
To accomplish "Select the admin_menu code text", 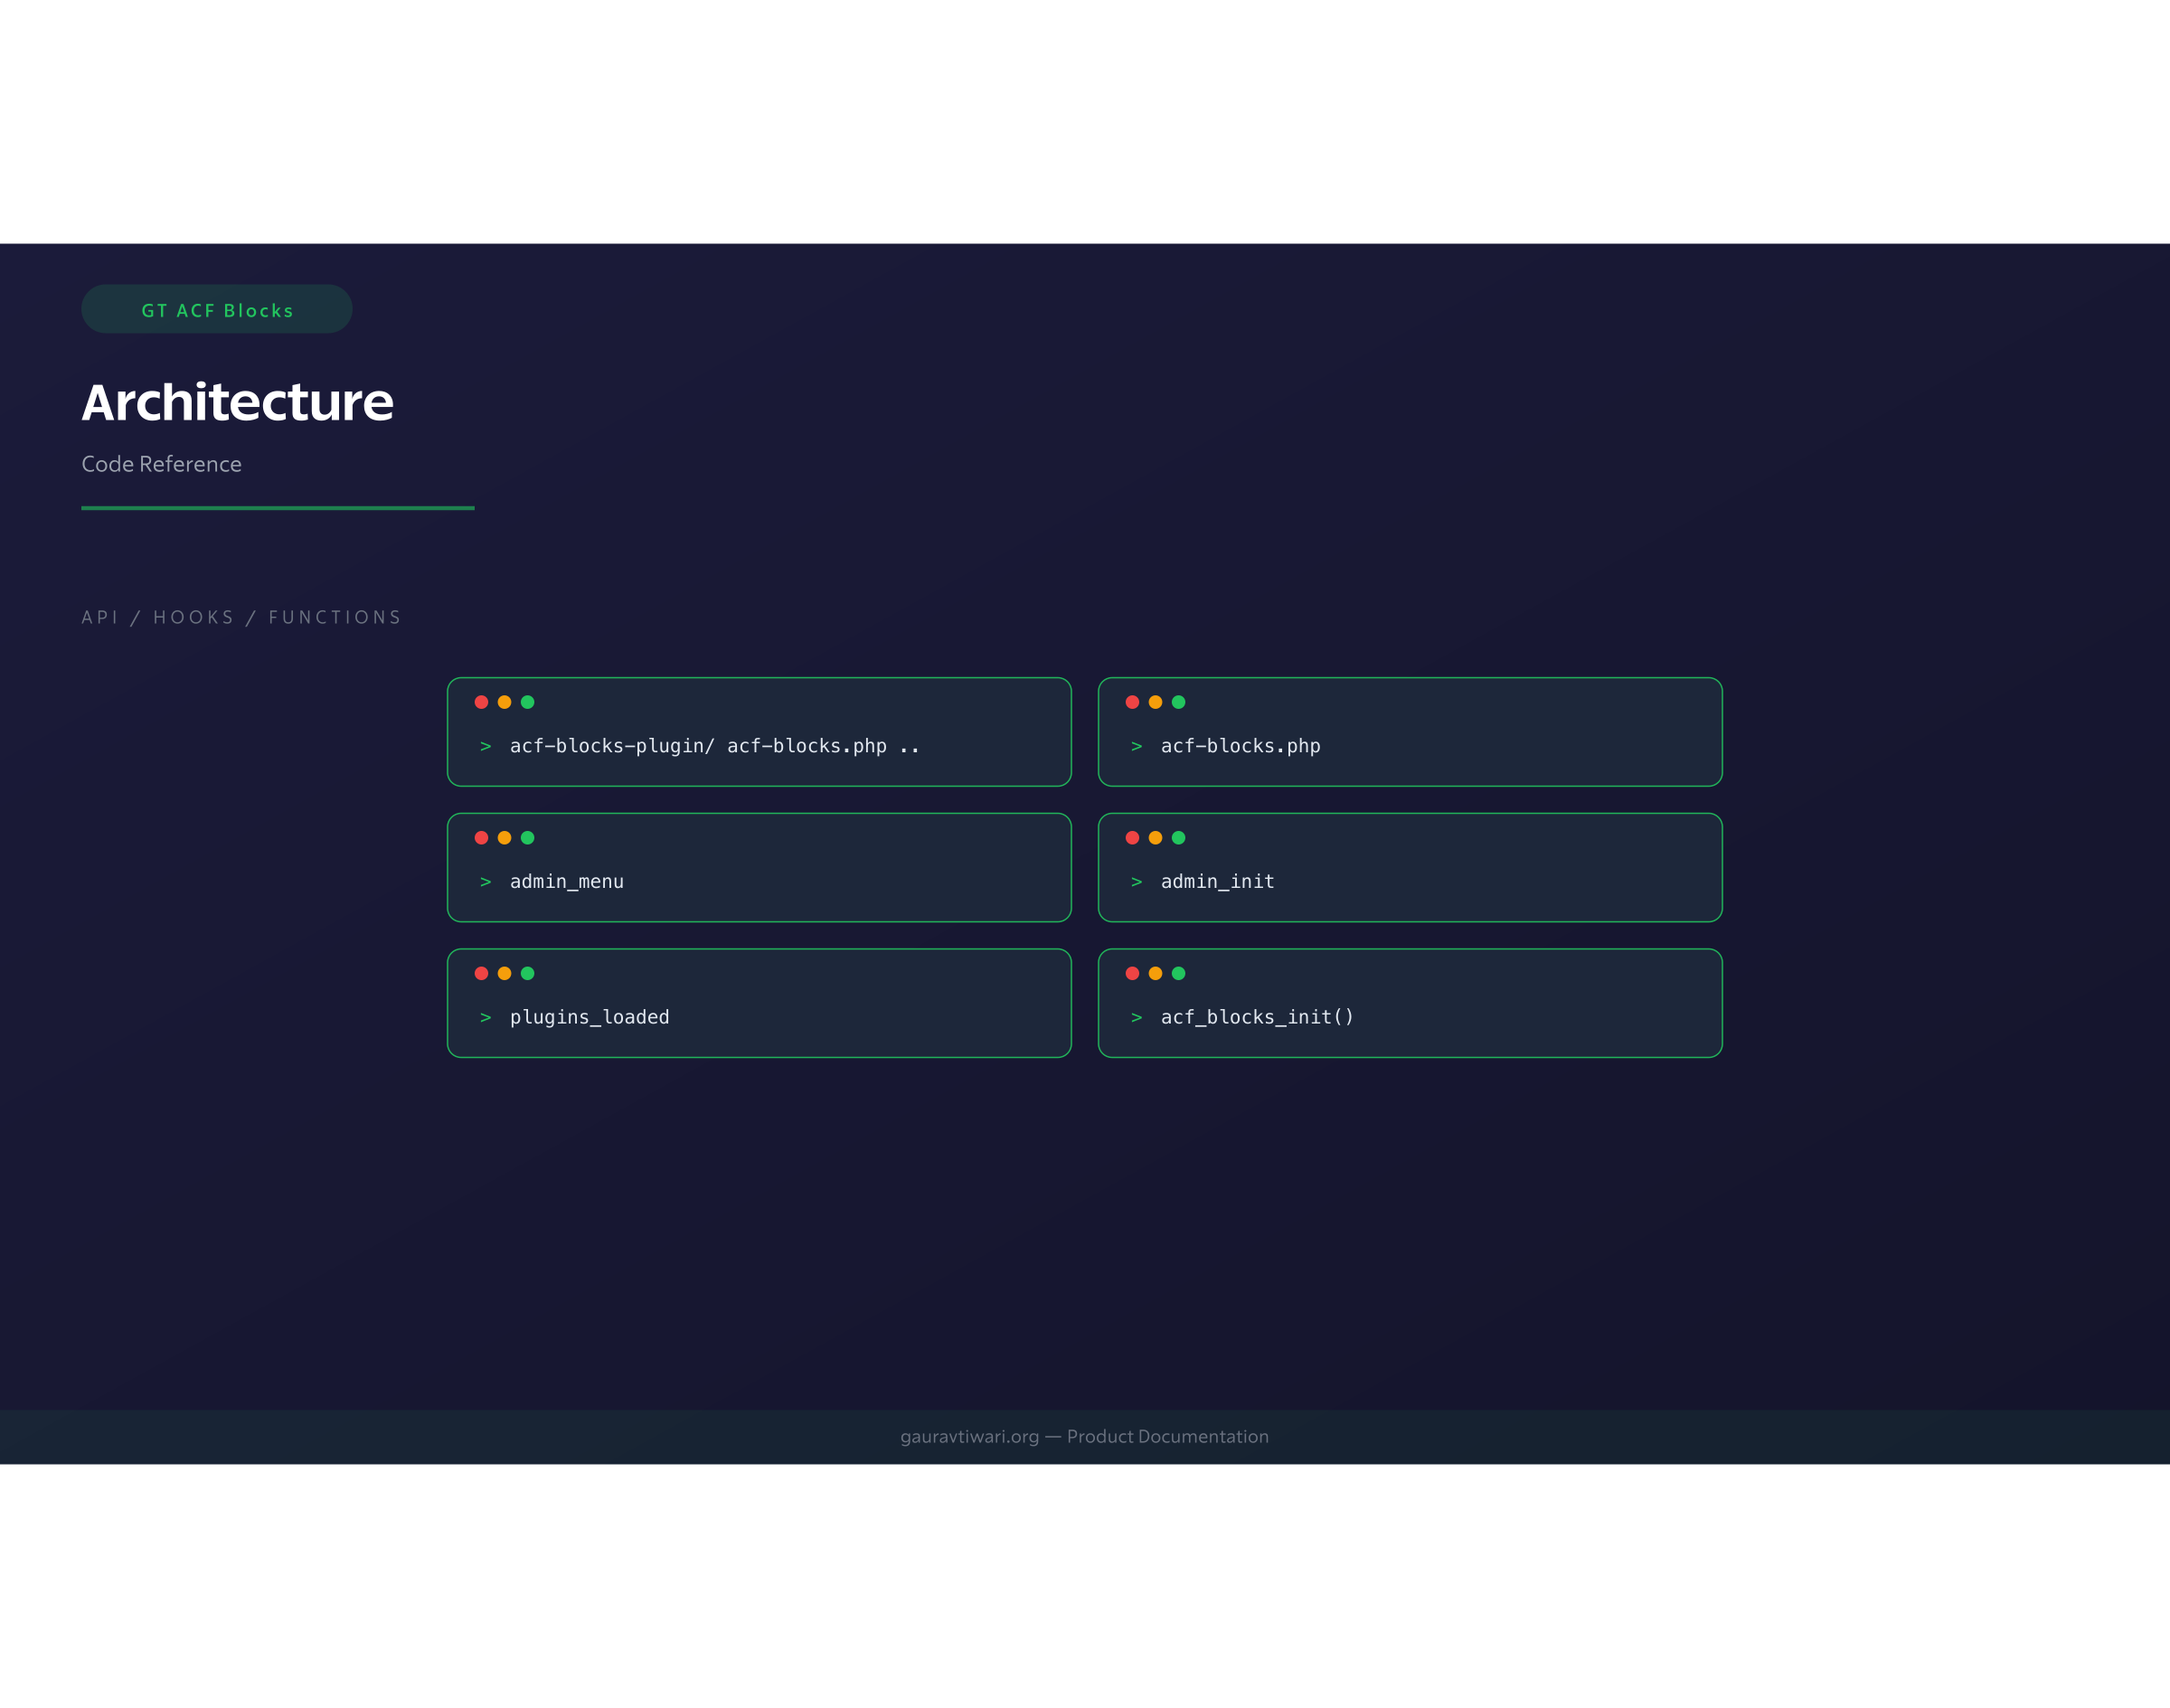I will coord(566,882).
